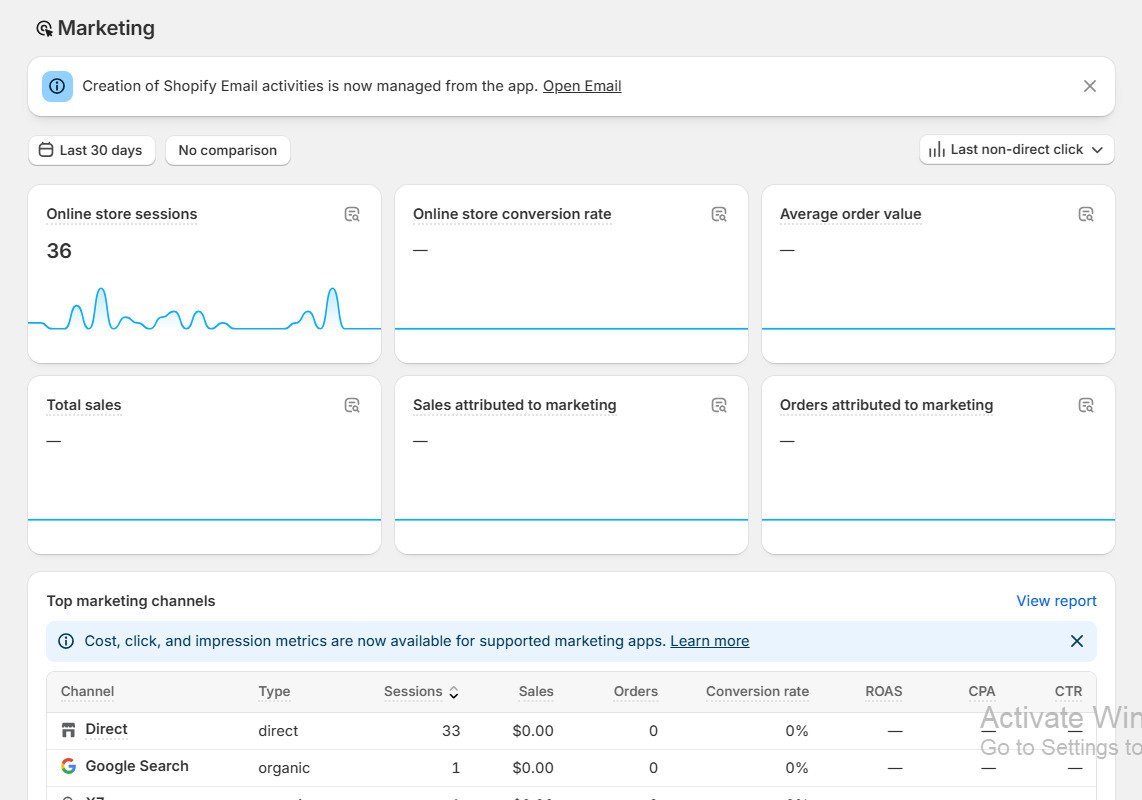Click the info icon in the cost metrics notice
This screenshot has width=1142, height=800.
(66, 641)
